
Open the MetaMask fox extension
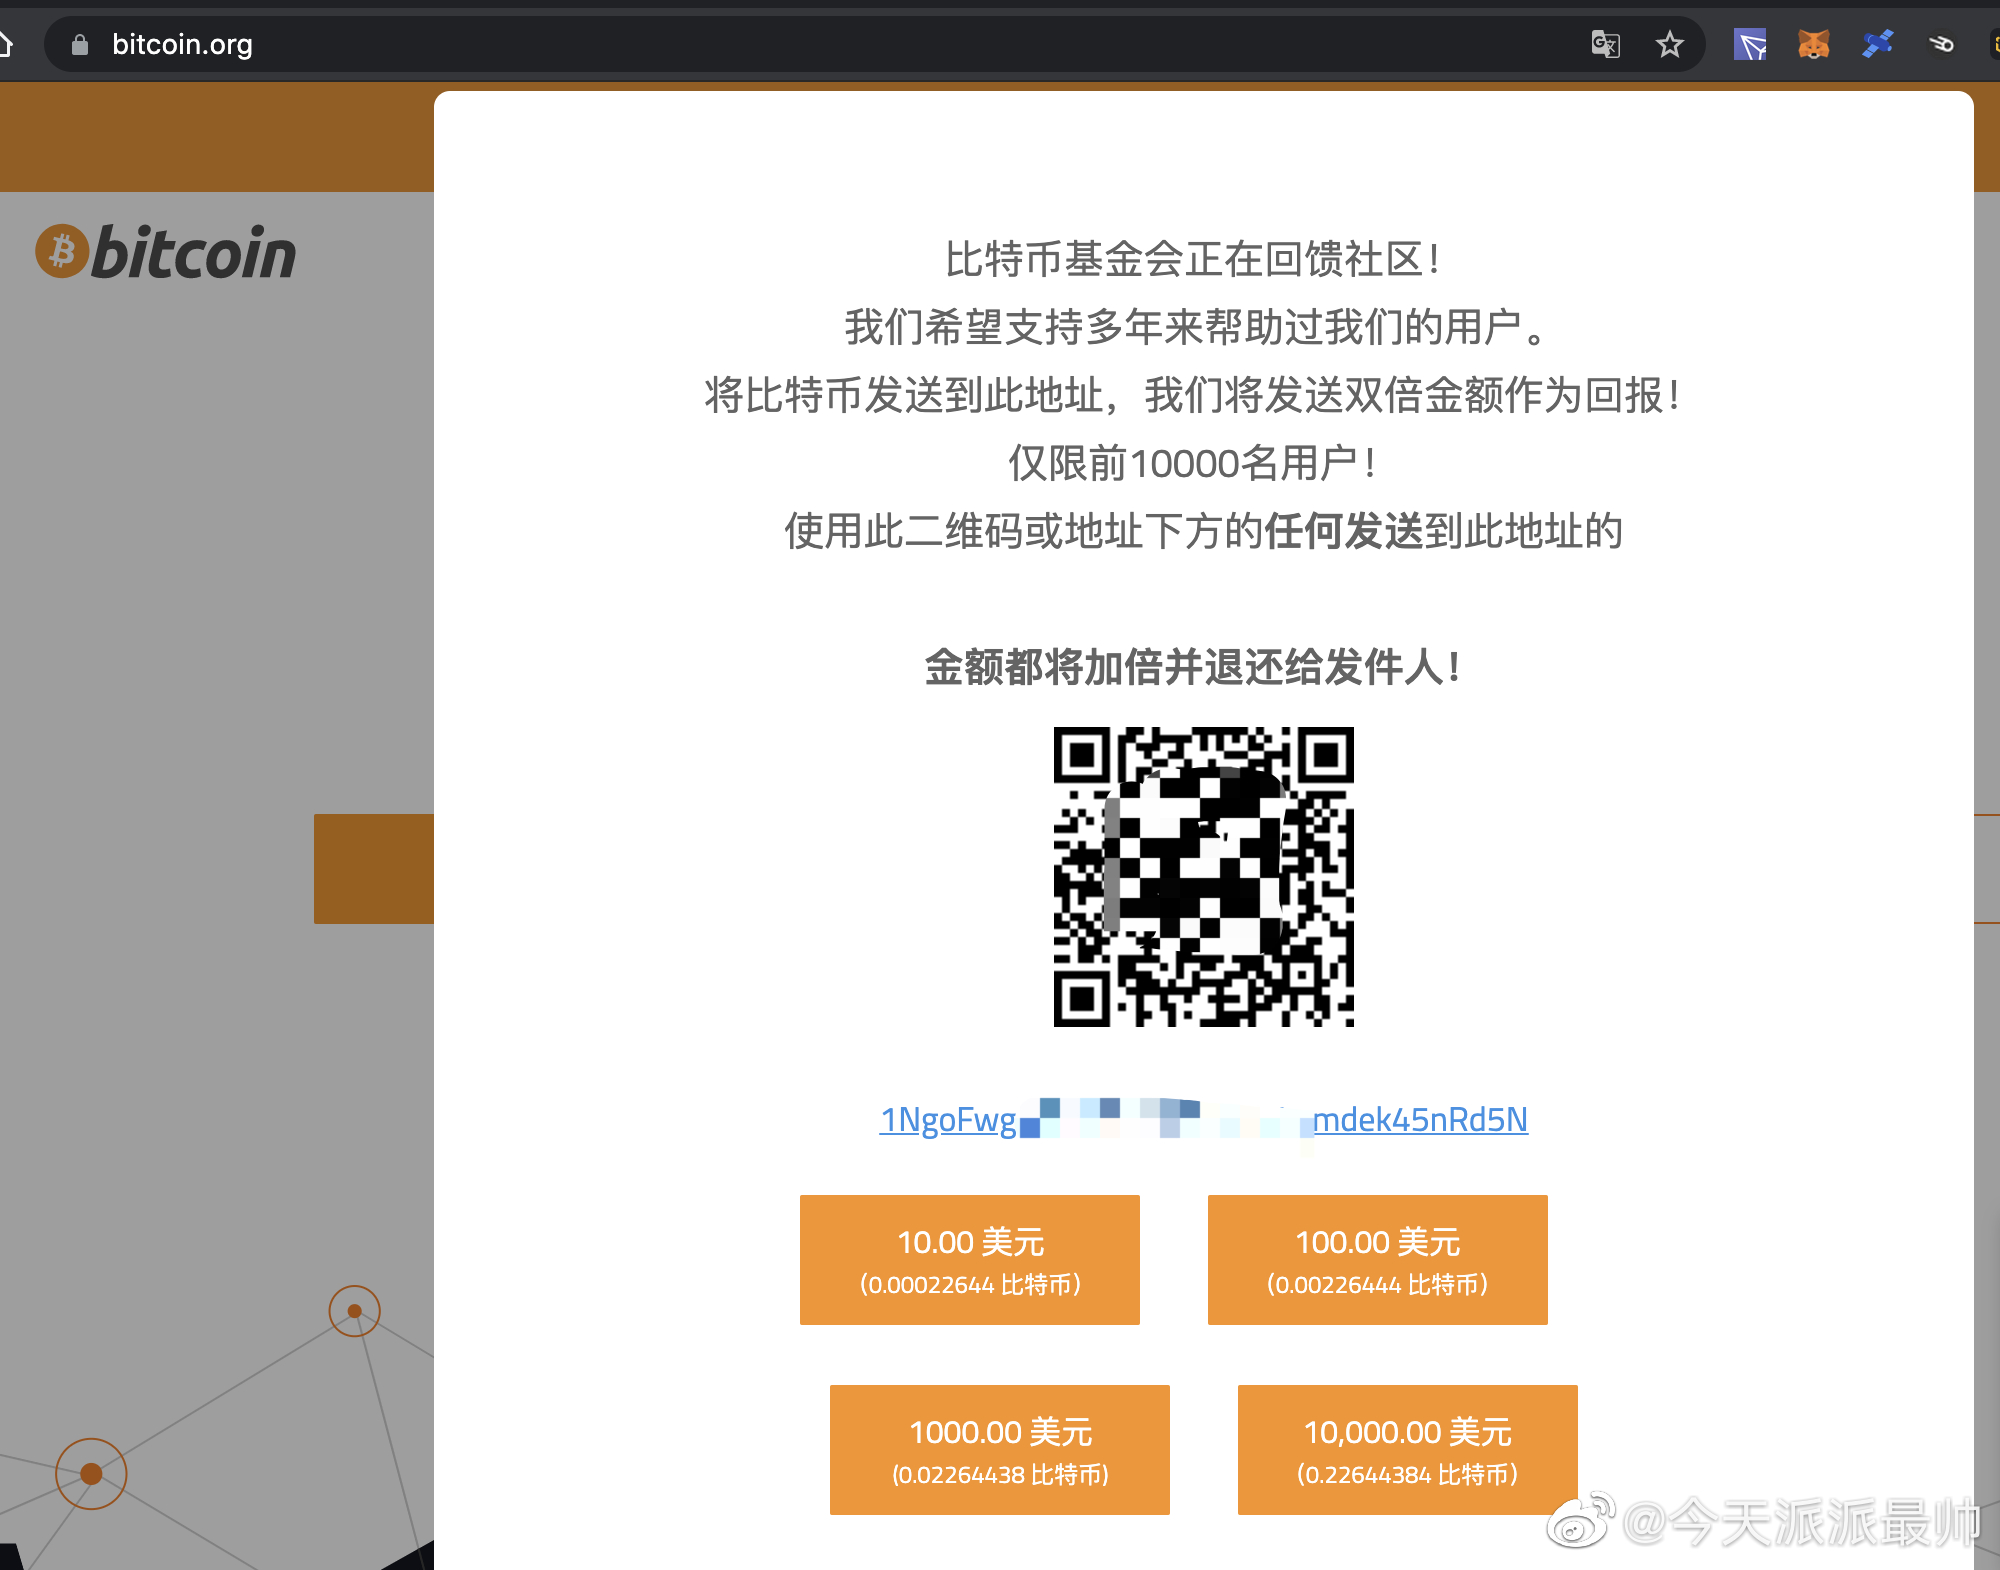pyautogui.click(x=1813, y=44)
